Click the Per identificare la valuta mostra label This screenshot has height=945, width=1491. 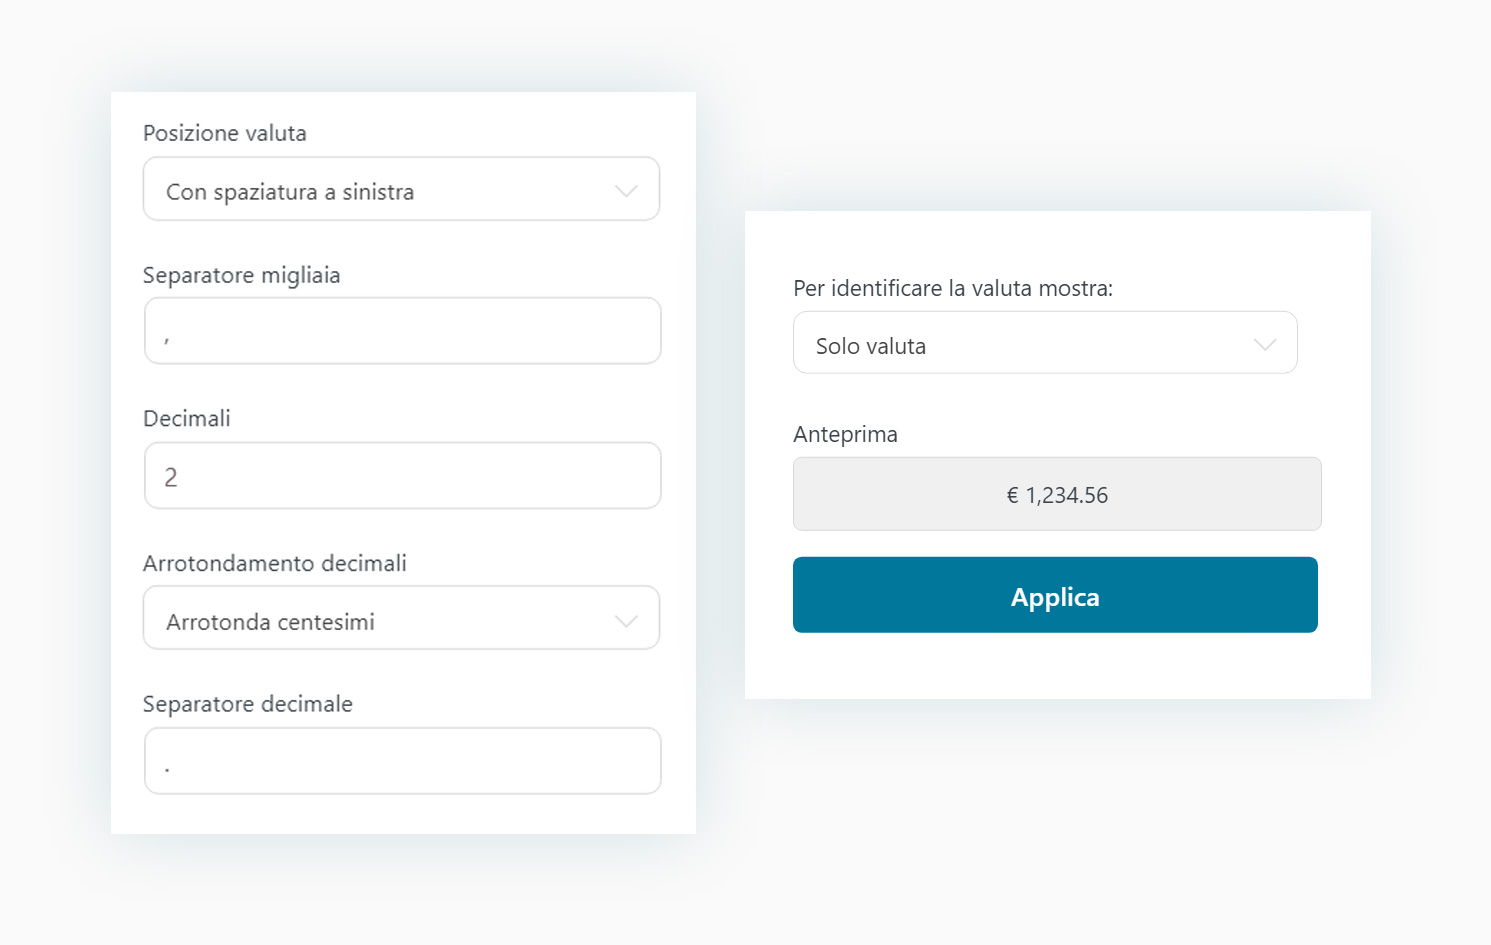(x=953, y=289)
